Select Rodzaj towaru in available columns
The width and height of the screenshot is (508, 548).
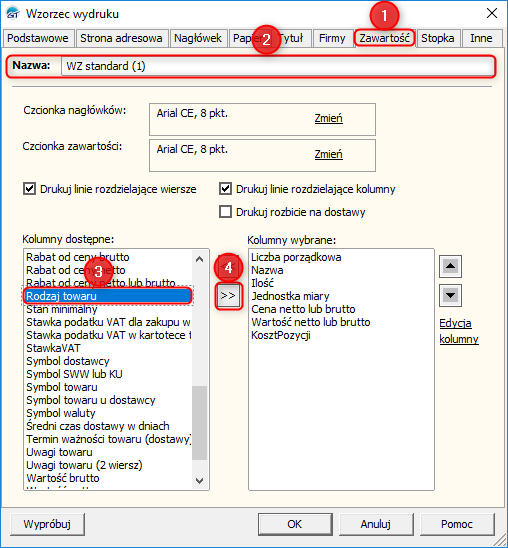tap(108, 296)
